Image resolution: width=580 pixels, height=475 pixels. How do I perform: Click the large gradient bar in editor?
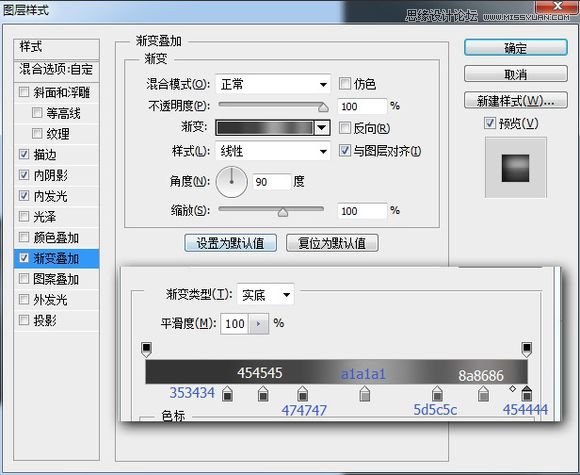pos(336,372)
